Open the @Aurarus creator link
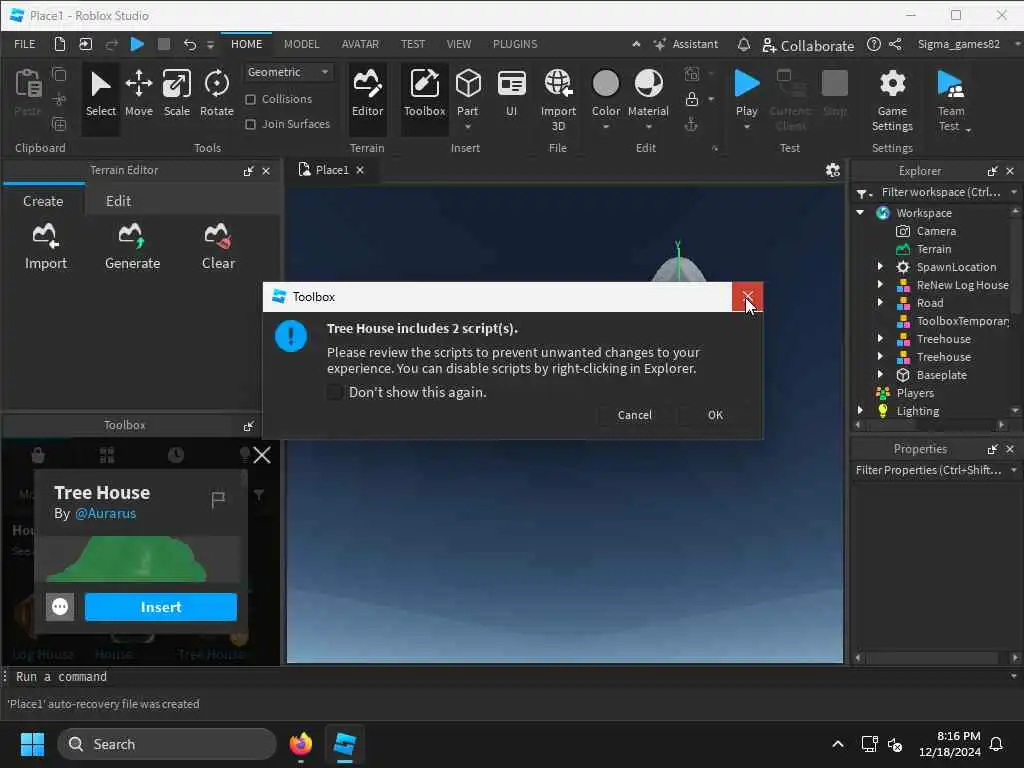Viewport: 1024px width, 768px height. click(105, 513)
